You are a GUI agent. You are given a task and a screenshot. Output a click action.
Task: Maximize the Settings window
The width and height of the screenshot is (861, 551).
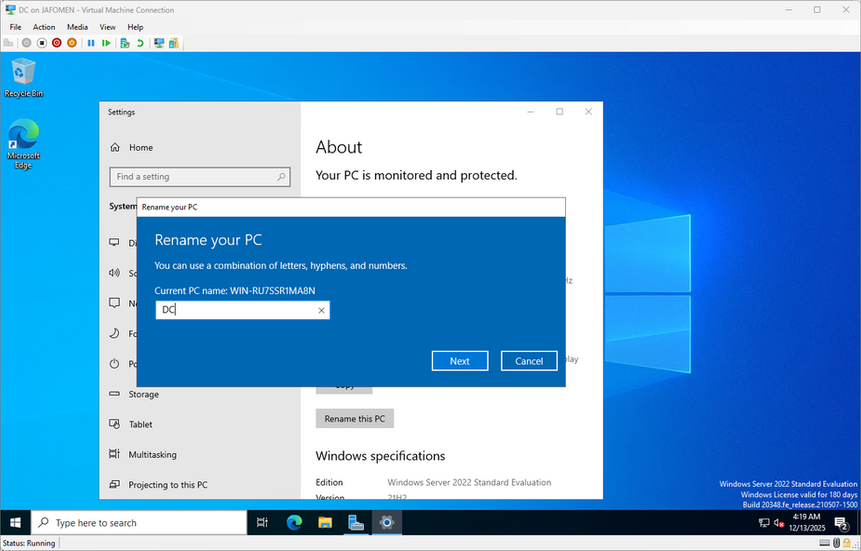tap(560, 112)
